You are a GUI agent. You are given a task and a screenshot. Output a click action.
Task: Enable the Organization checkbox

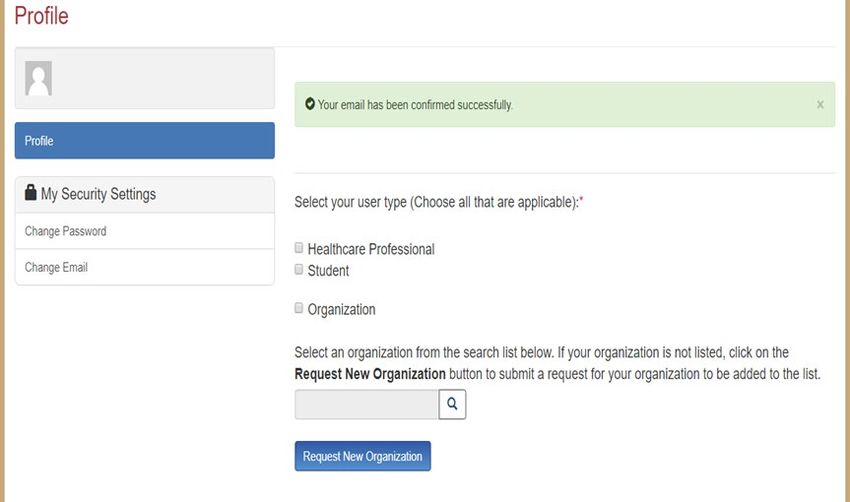point(299,308)
